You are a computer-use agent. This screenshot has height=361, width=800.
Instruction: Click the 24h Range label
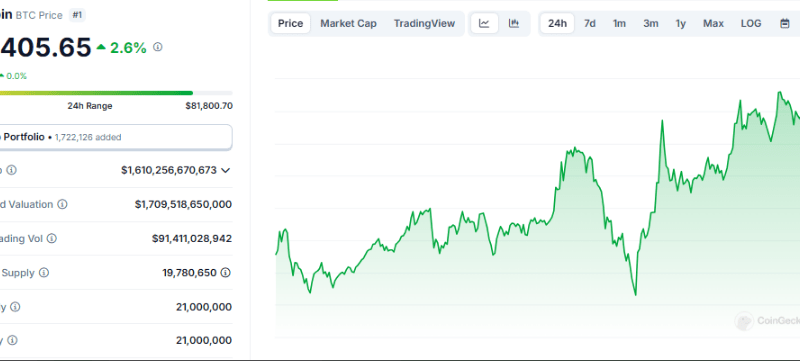click(90, 106)
